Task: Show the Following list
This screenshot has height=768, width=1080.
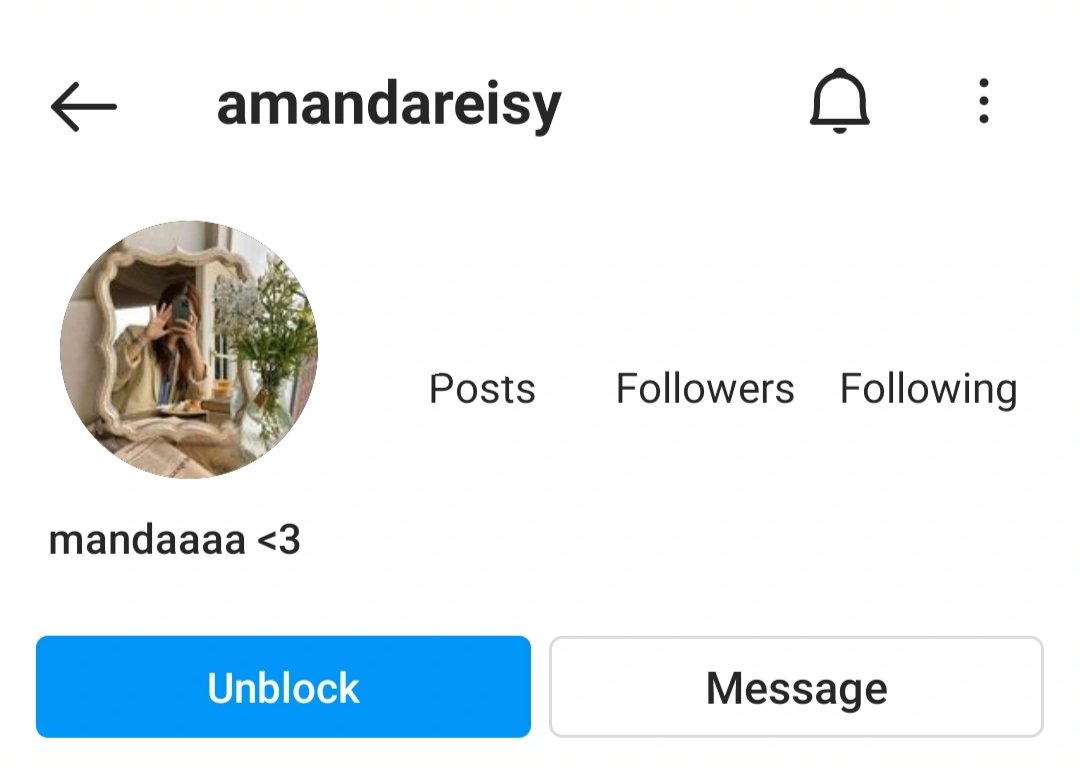Action: coord(928,390)
